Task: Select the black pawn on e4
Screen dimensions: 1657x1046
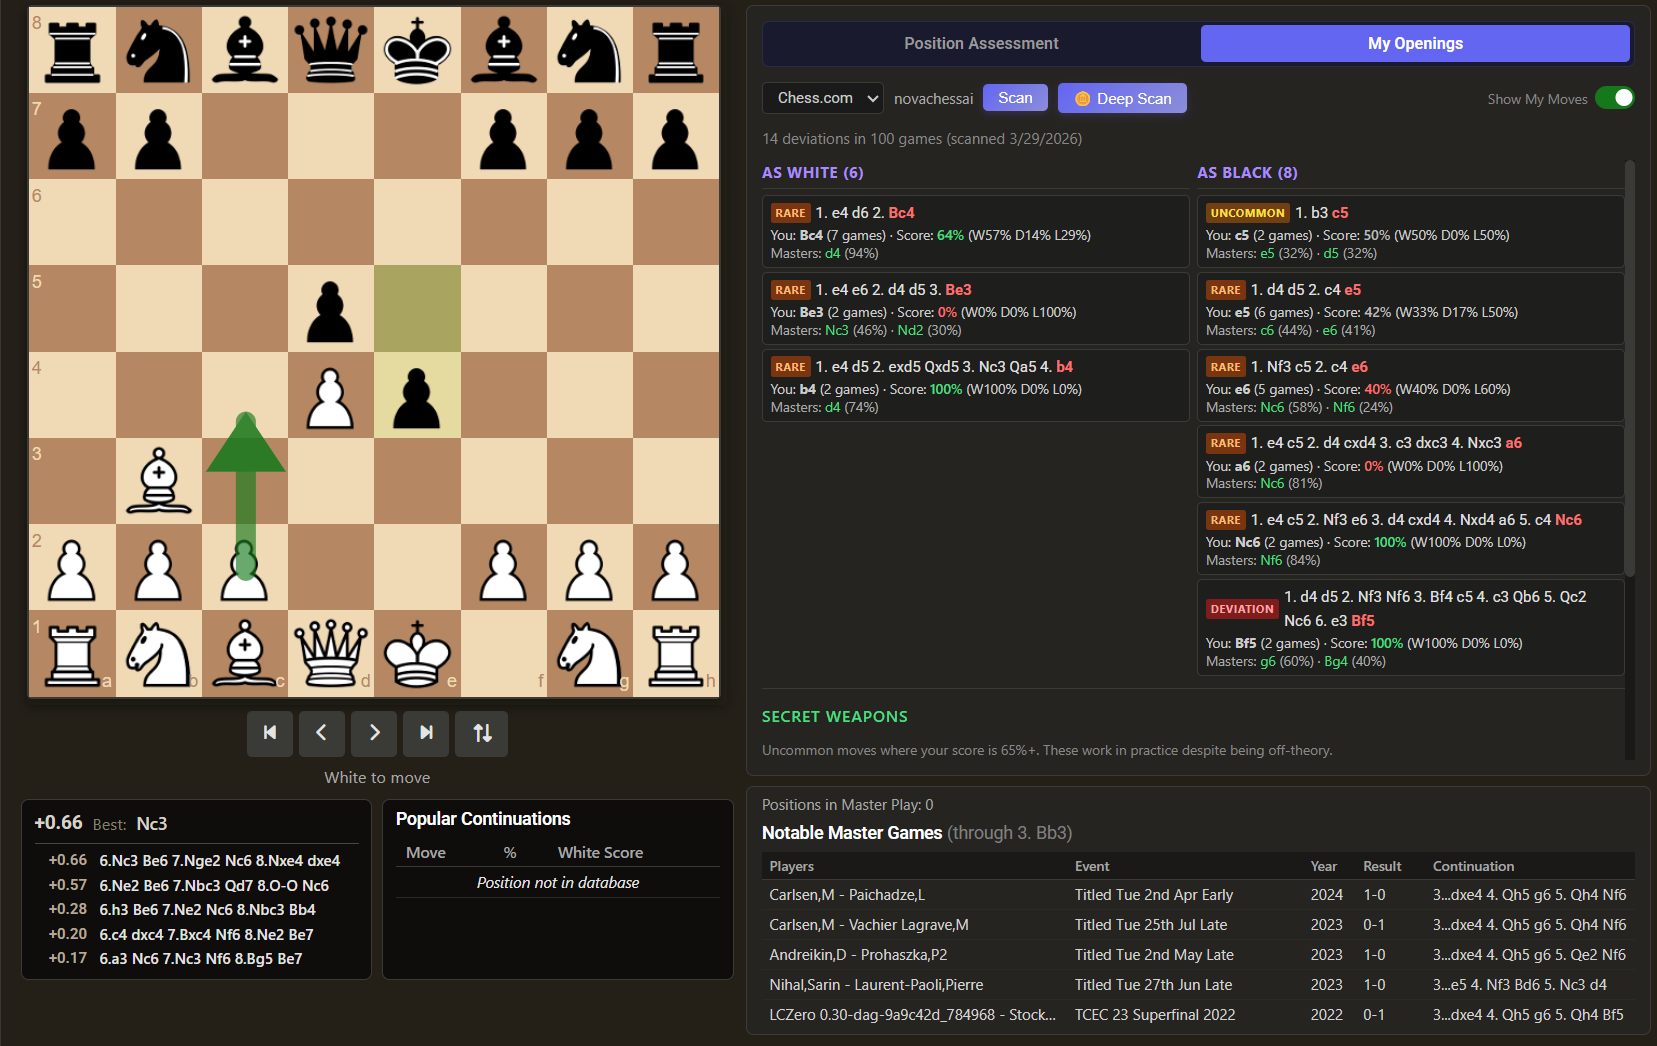Action: 417,396
